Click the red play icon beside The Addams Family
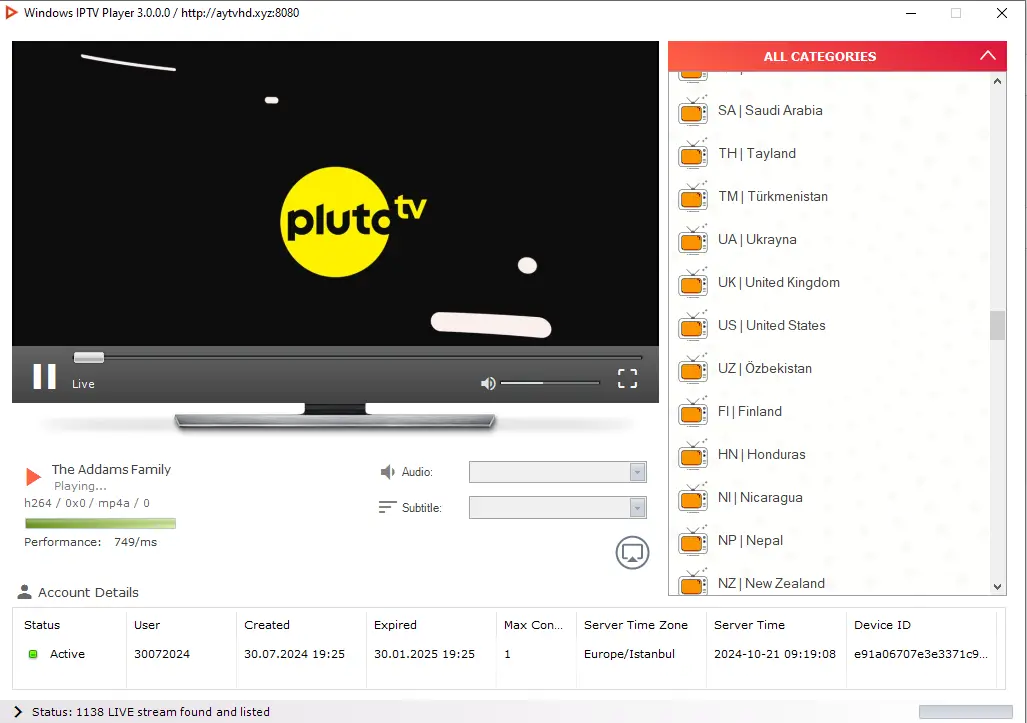1027x723 pixels. 33,477
